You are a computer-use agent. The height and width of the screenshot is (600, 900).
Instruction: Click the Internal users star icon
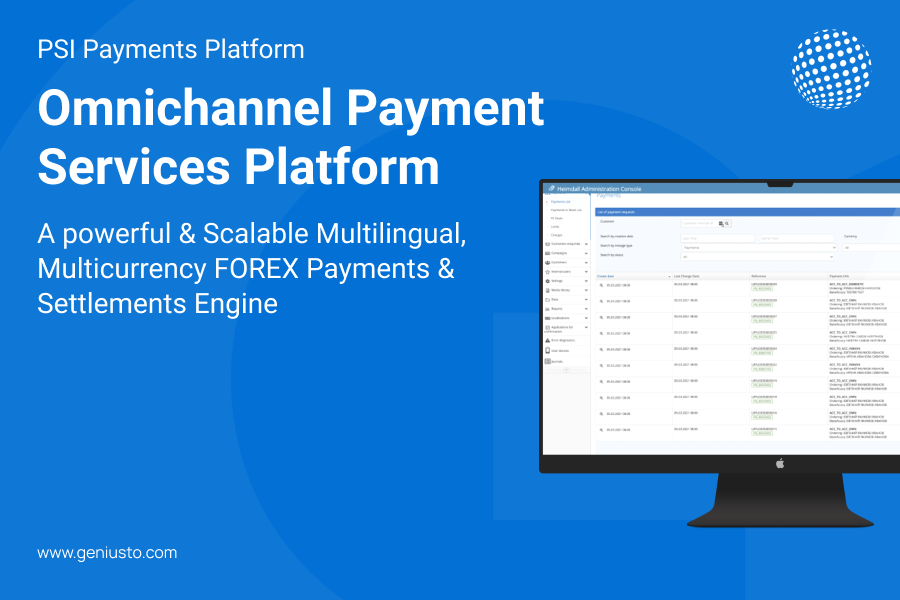coord(548,272)
